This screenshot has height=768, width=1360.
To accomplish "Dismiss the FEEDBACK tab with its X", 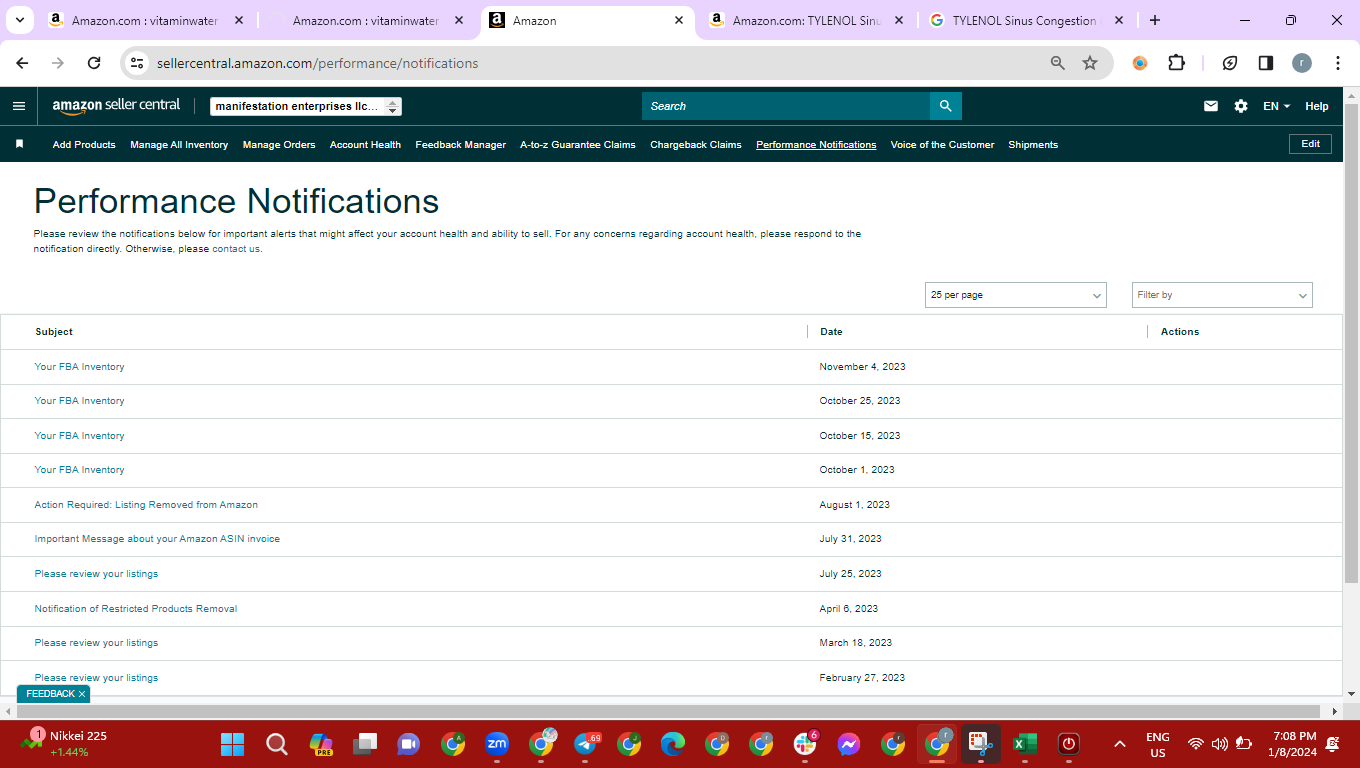I will pos(82,694).
